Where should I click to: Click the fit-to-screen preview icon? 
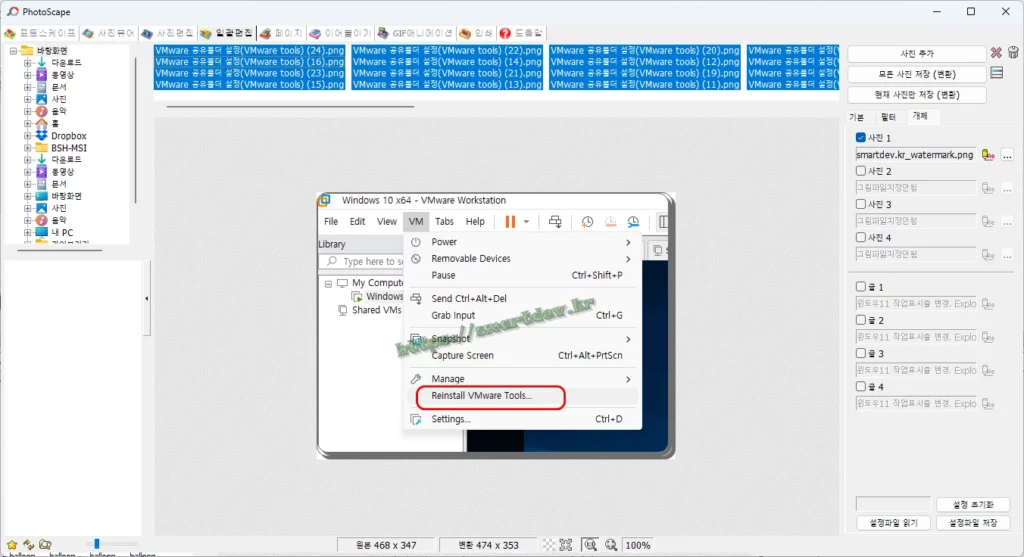point(566,545)
